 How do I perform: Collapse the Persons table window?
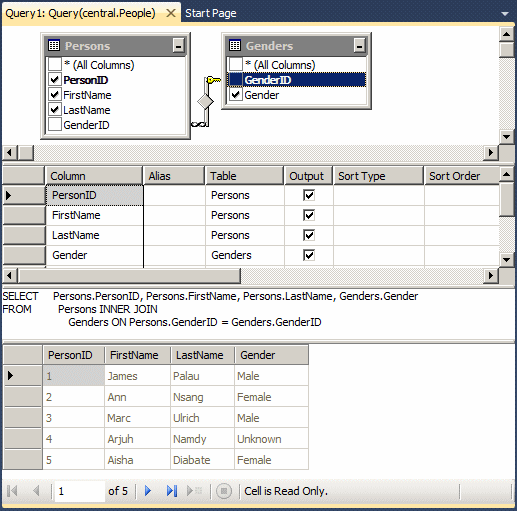[179, 46]
